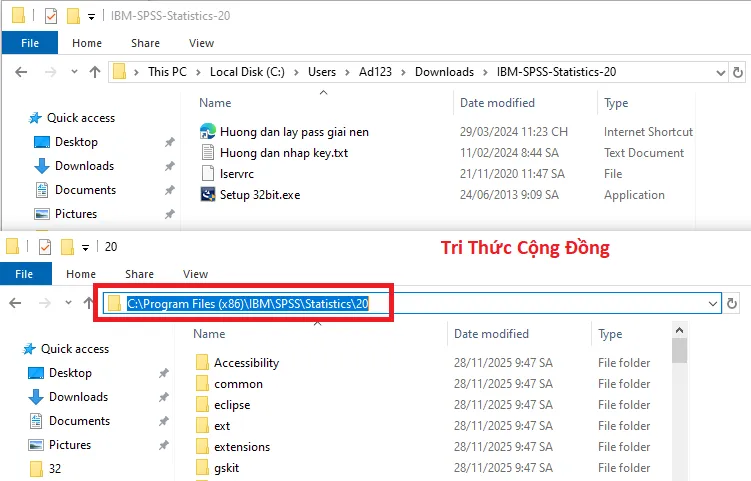751x481 pixels.
Task: Open the File tab in IBM-SPSS-Statistics-20 window
Action: 30,43
